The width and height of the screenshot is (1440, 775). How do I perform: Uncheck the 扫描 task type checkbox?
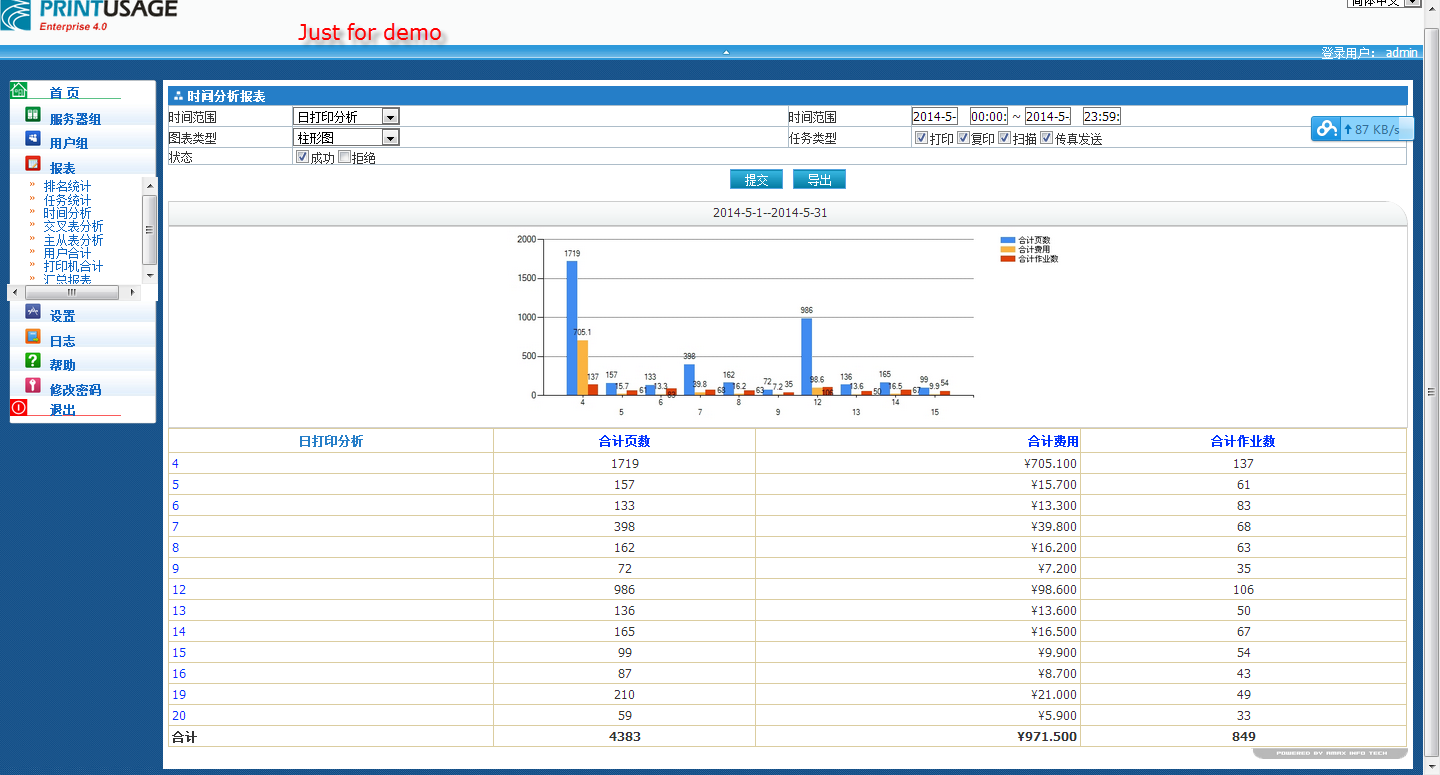[1005, 138]
